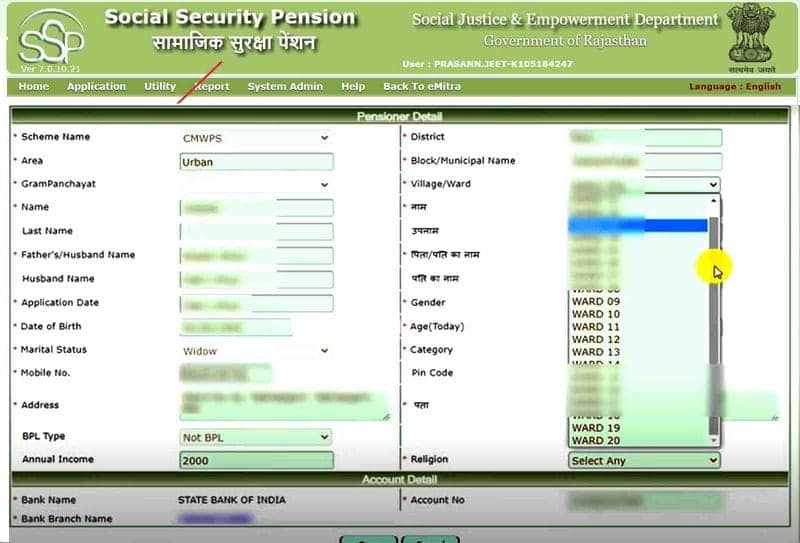Open the Help menu
800x543 pixels.
353,86
